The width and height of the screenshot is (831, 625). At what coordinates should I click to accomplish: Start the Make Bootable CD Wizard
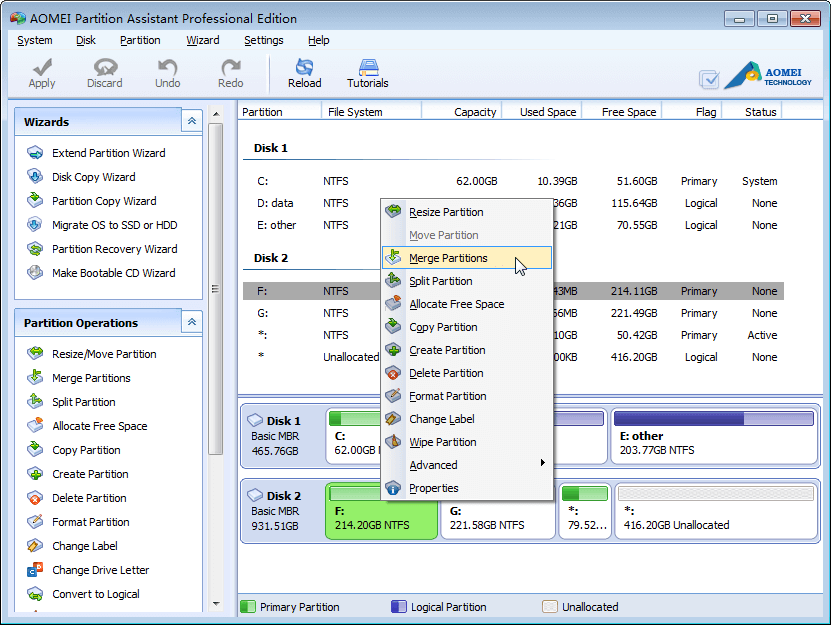(x=113, y=273)
